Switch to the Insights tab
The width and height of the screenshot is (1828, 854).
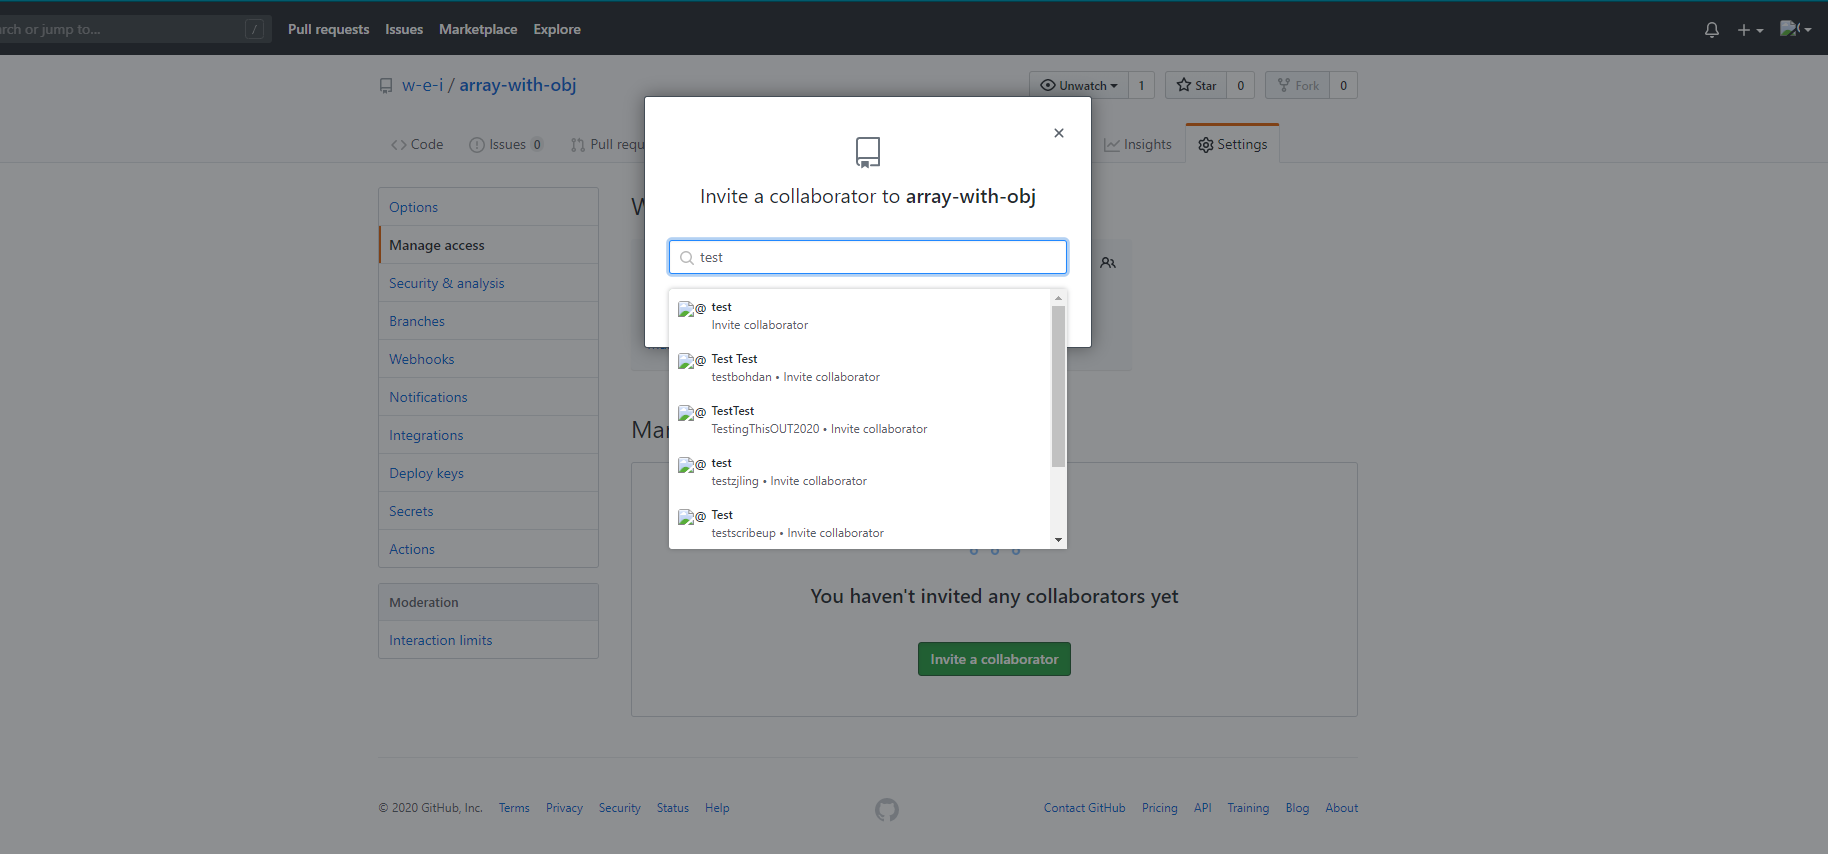[x=1138, y=144]
